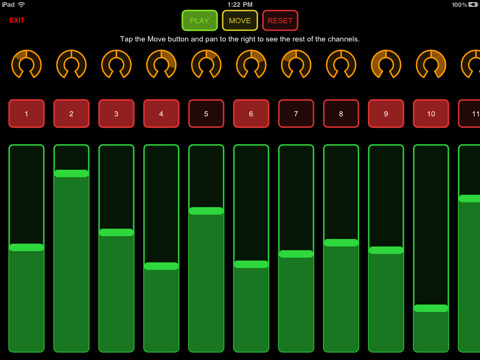The image size is (480, 360).
Task: Tap the pan knob above channel 6
Action: pyautogui.click(x=251, y=64)
